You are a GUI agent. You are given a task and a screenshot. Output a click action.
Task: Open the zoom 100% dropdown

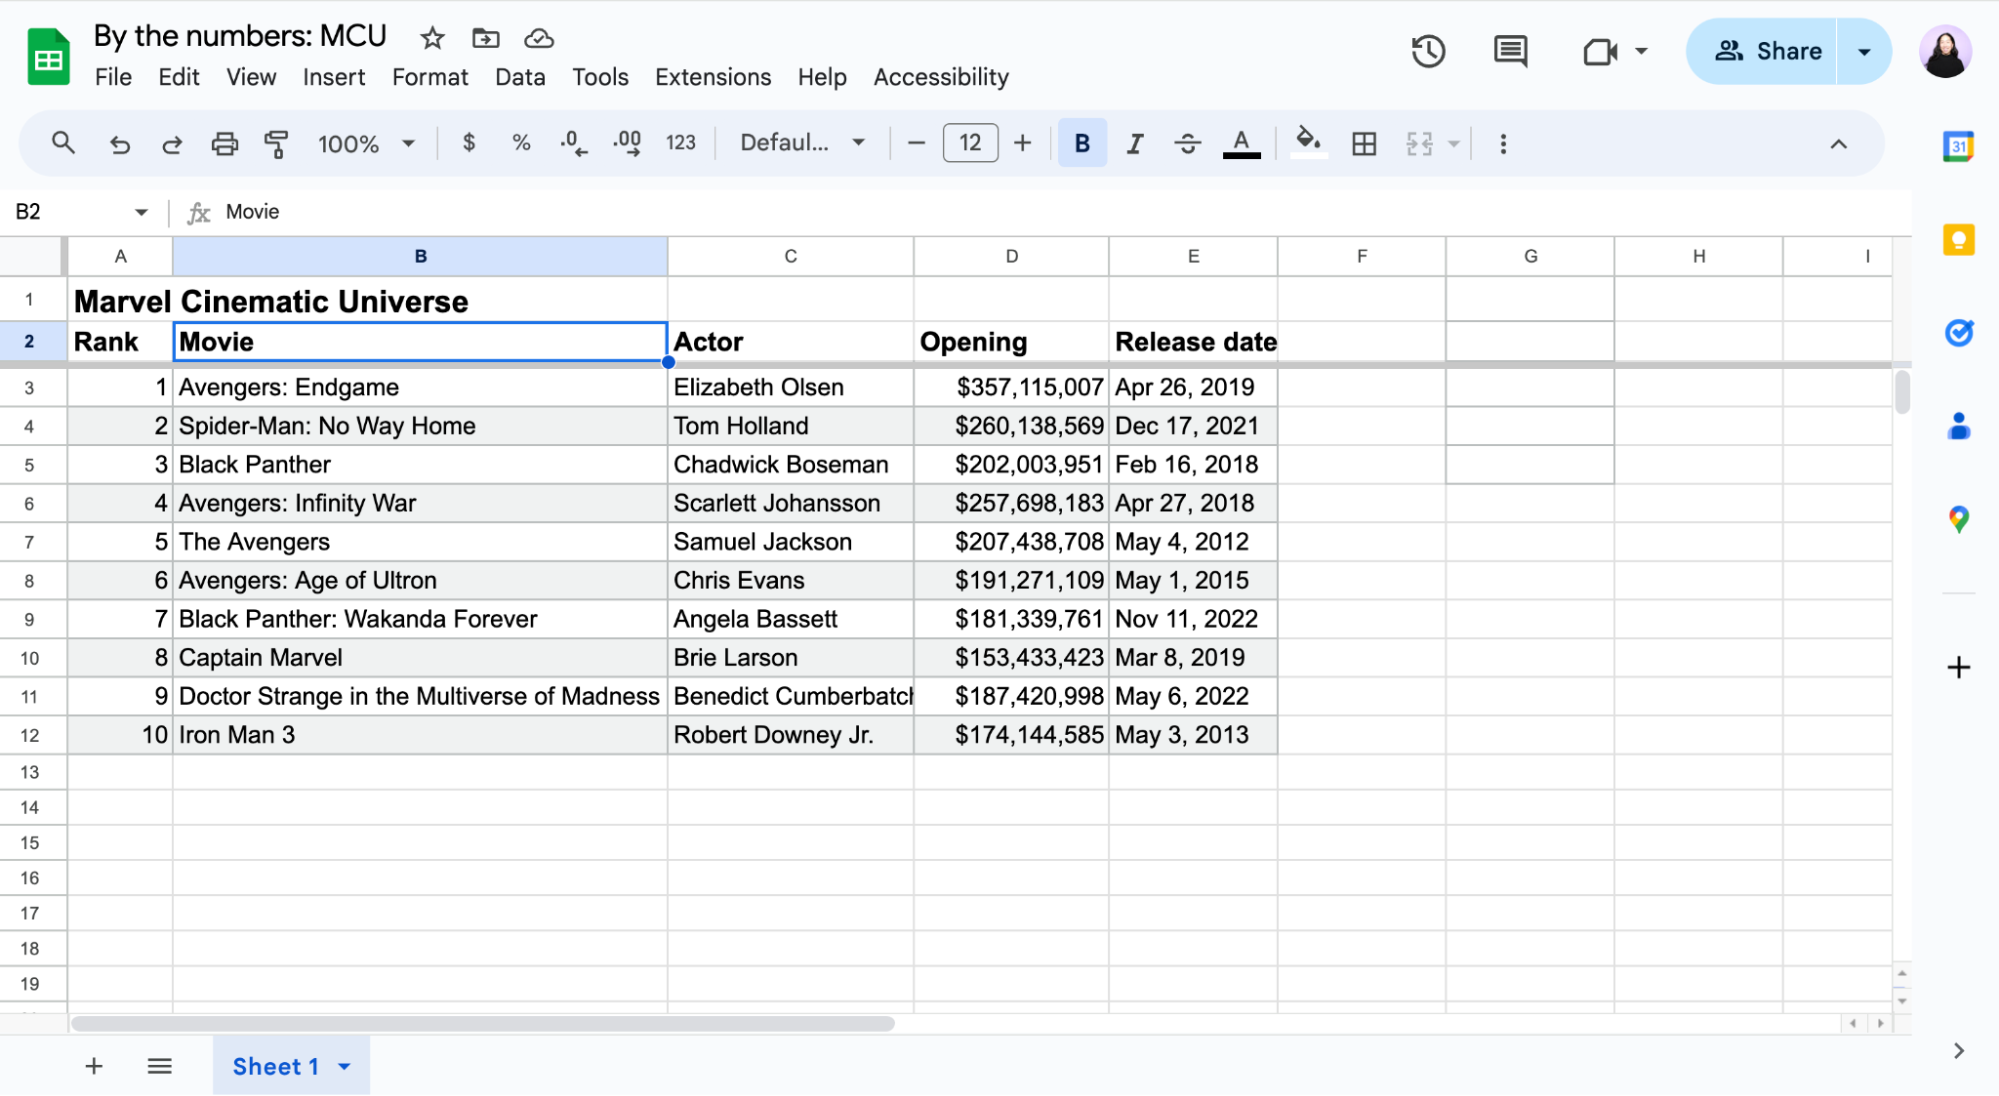[366, 143]
